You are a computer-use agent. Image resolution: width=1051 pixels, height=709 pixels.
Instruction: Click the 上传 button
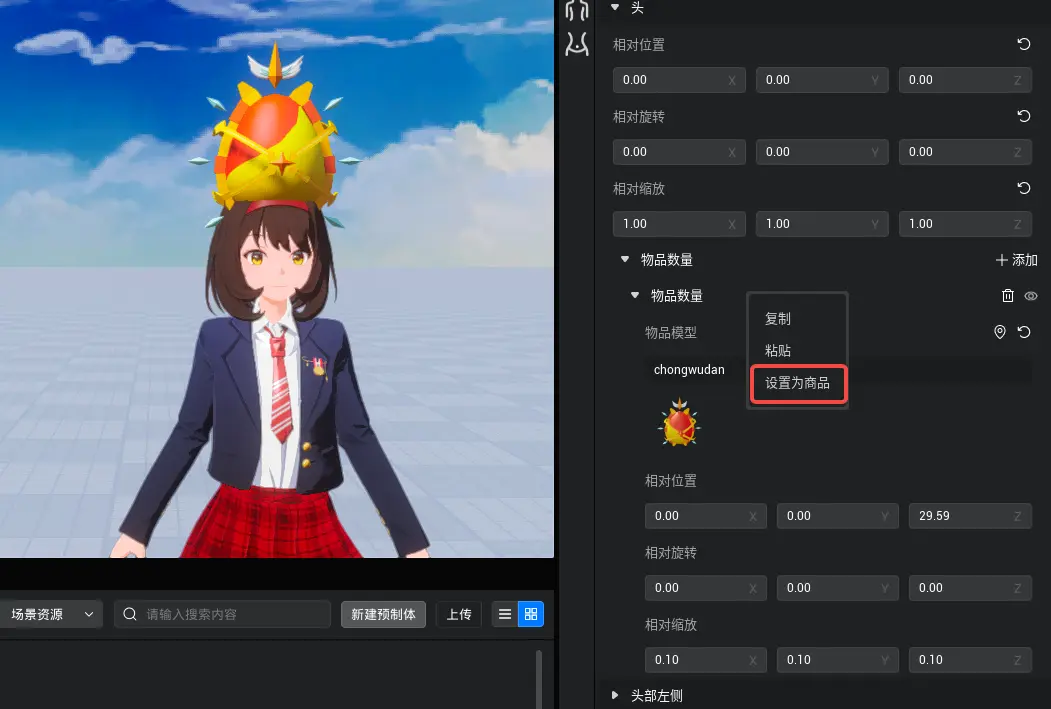click(459, 614)
